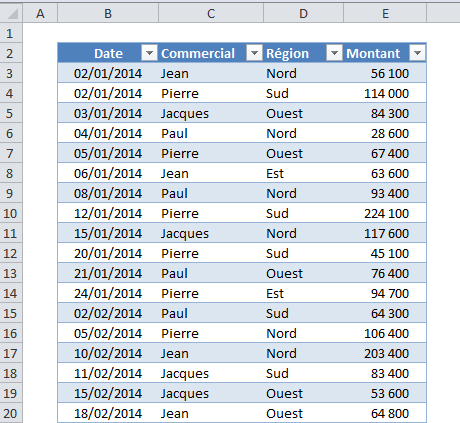Select row 19 header
Image resolution: width=460 pixels, height=423 pixels.
11,393
